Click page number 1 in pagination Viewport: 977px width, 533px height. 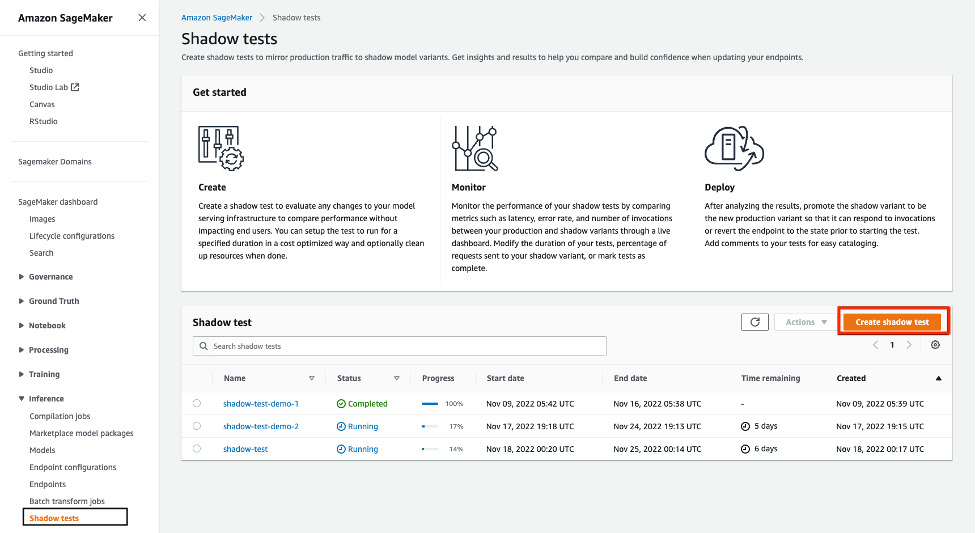click(x=892, y=345)
